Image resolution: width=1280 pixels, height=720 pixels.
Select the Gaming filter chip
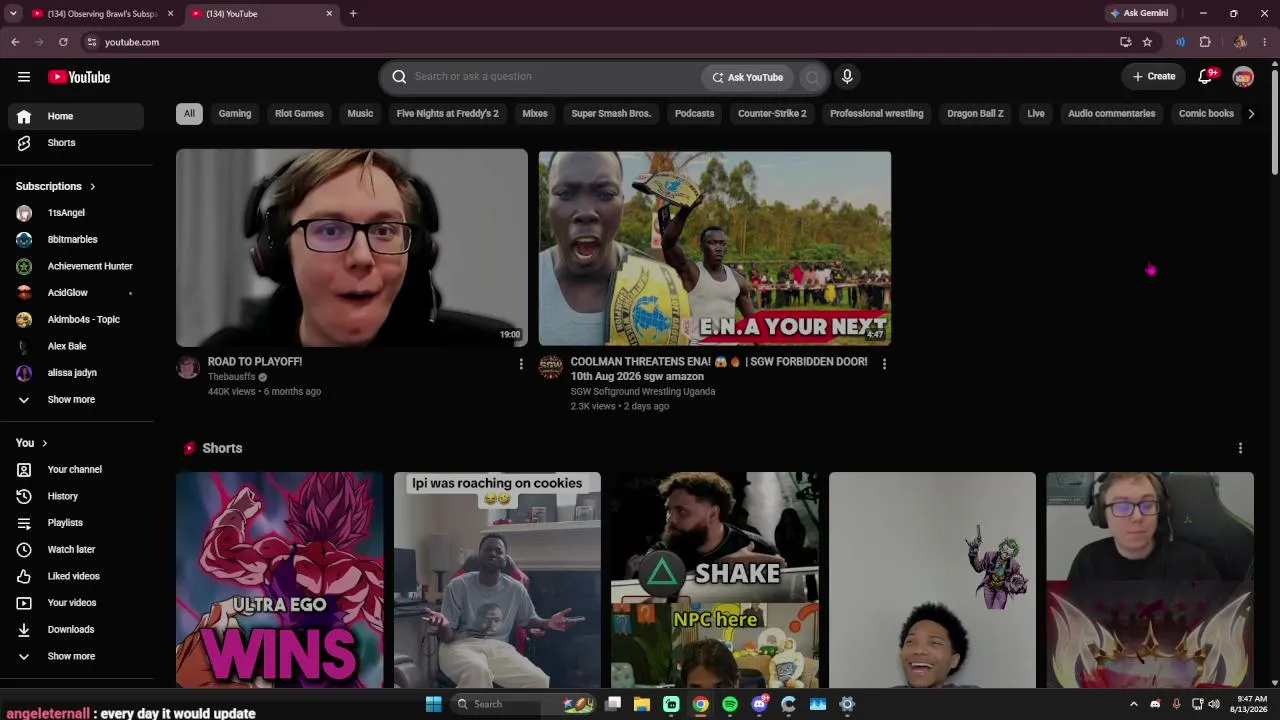click(x=235, y=114)
